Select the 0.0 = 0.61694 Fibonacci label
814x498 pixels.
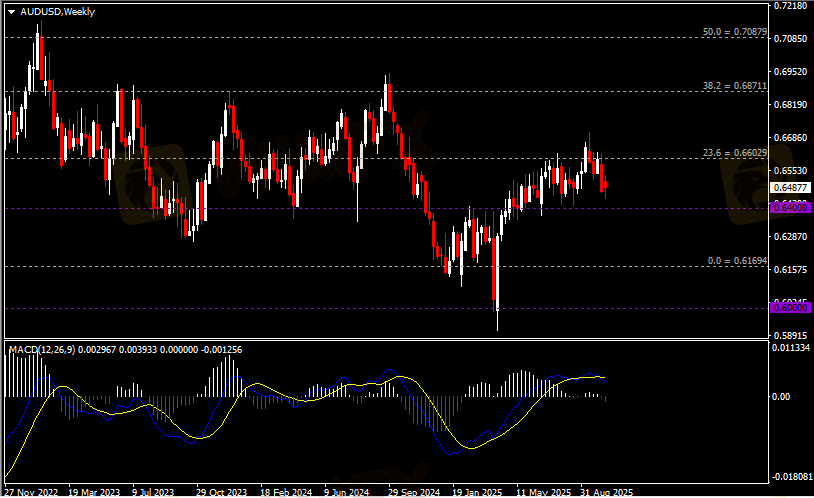(736, 260)
